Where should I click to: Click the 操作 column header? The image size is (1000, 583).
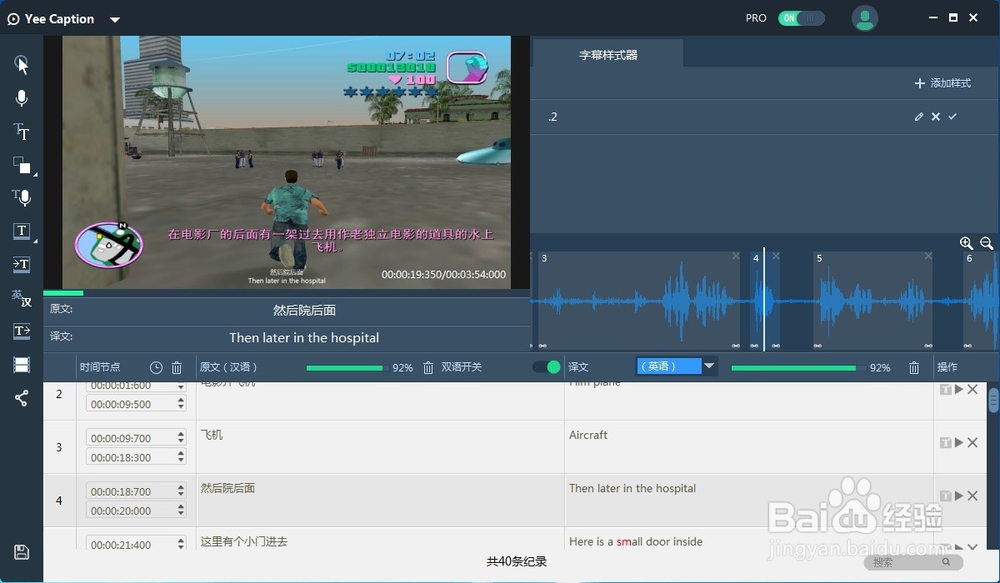coord(947,367)
